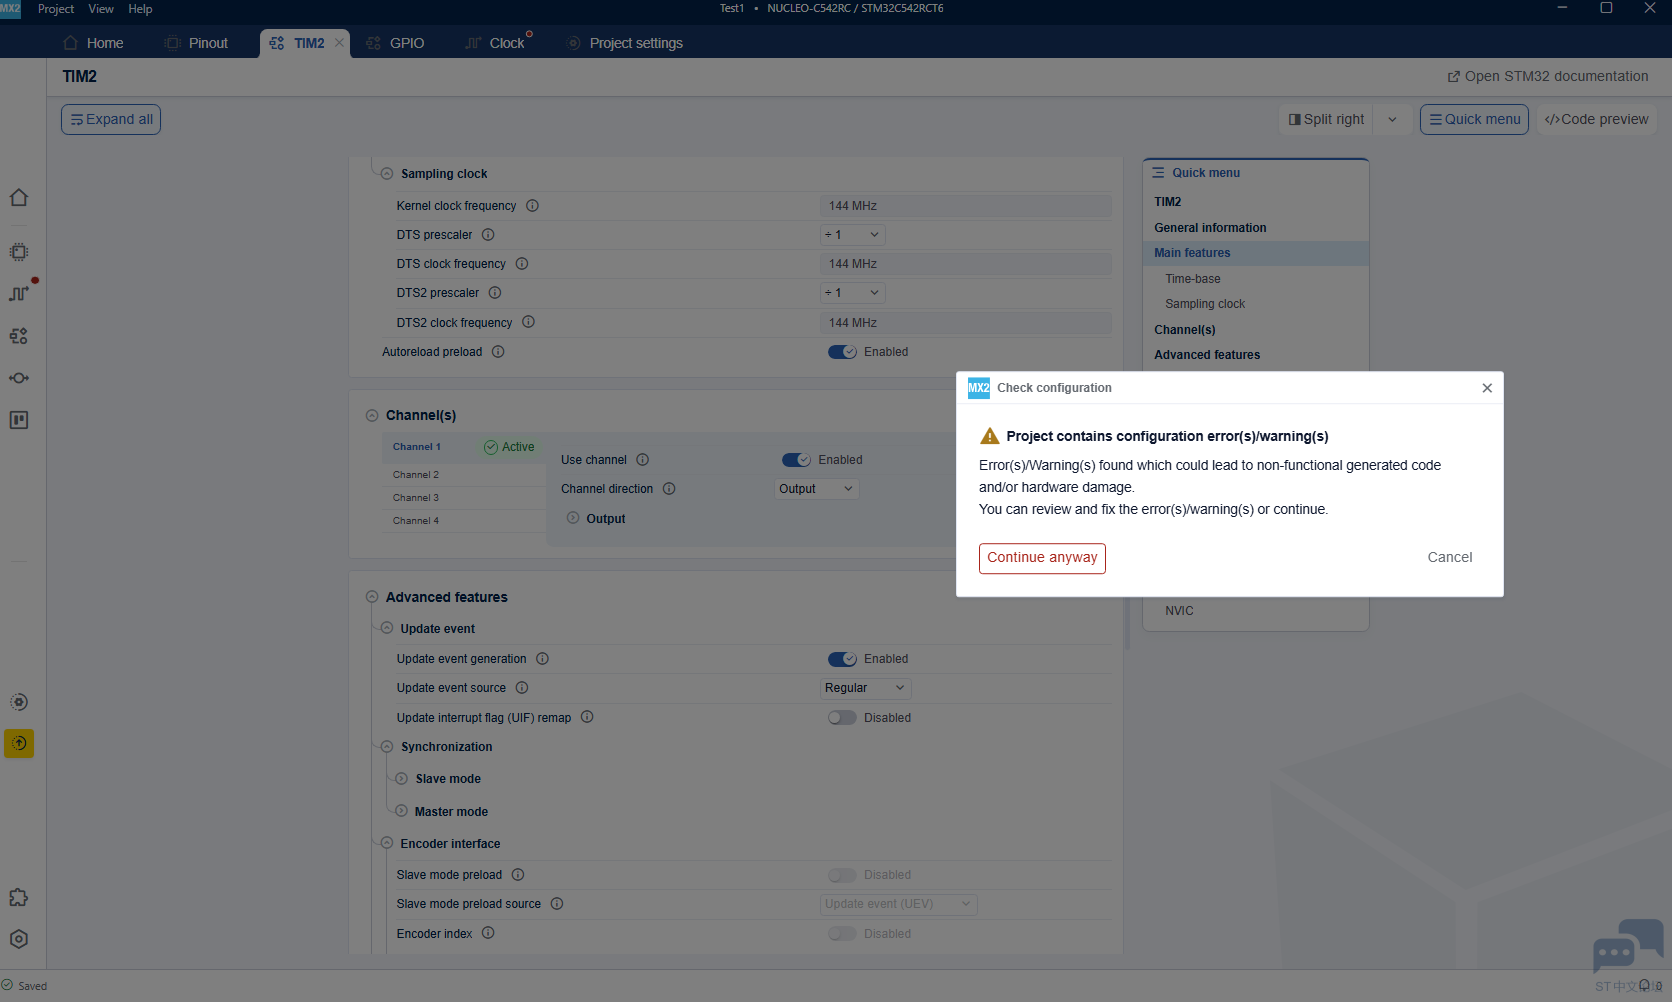
Task: Toggle Update interrupt flag (UIF) remap switch
Action: coord(842,718)
